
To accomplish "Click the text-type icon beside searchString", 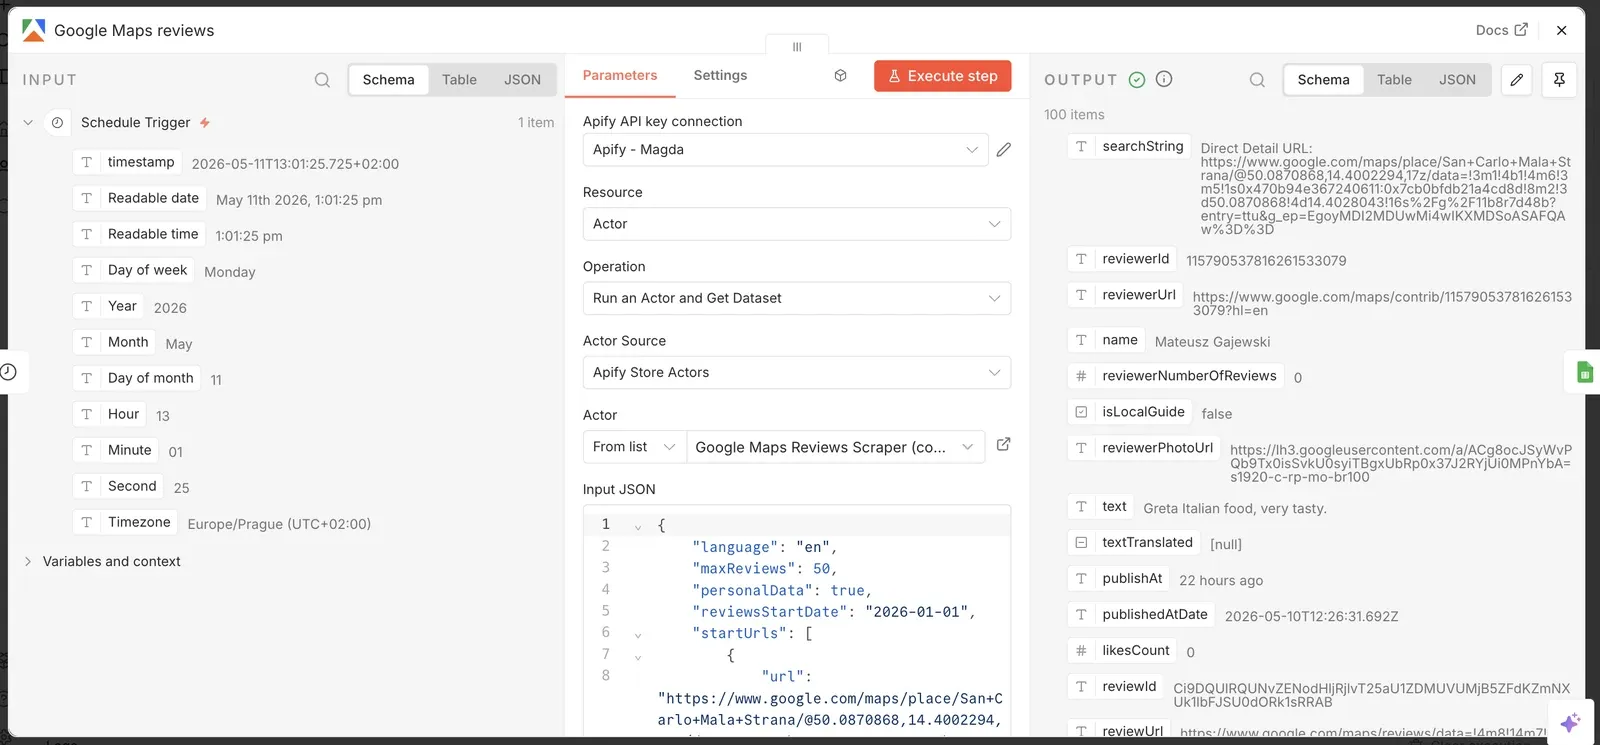I will [x=1081, y=146].
